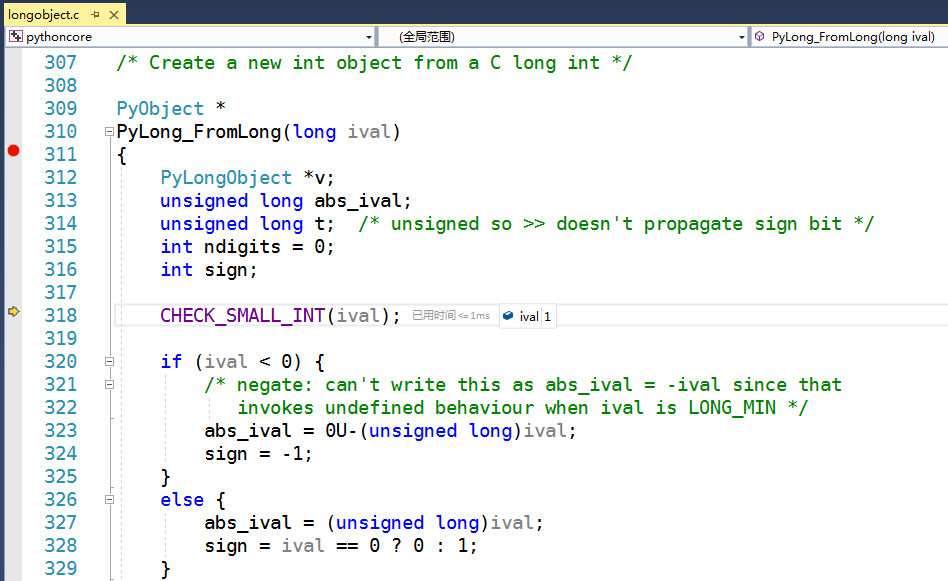
Task: Click the elapsed time hint '已用时间 <= 1ms'
Action: (x=450, y=316)
